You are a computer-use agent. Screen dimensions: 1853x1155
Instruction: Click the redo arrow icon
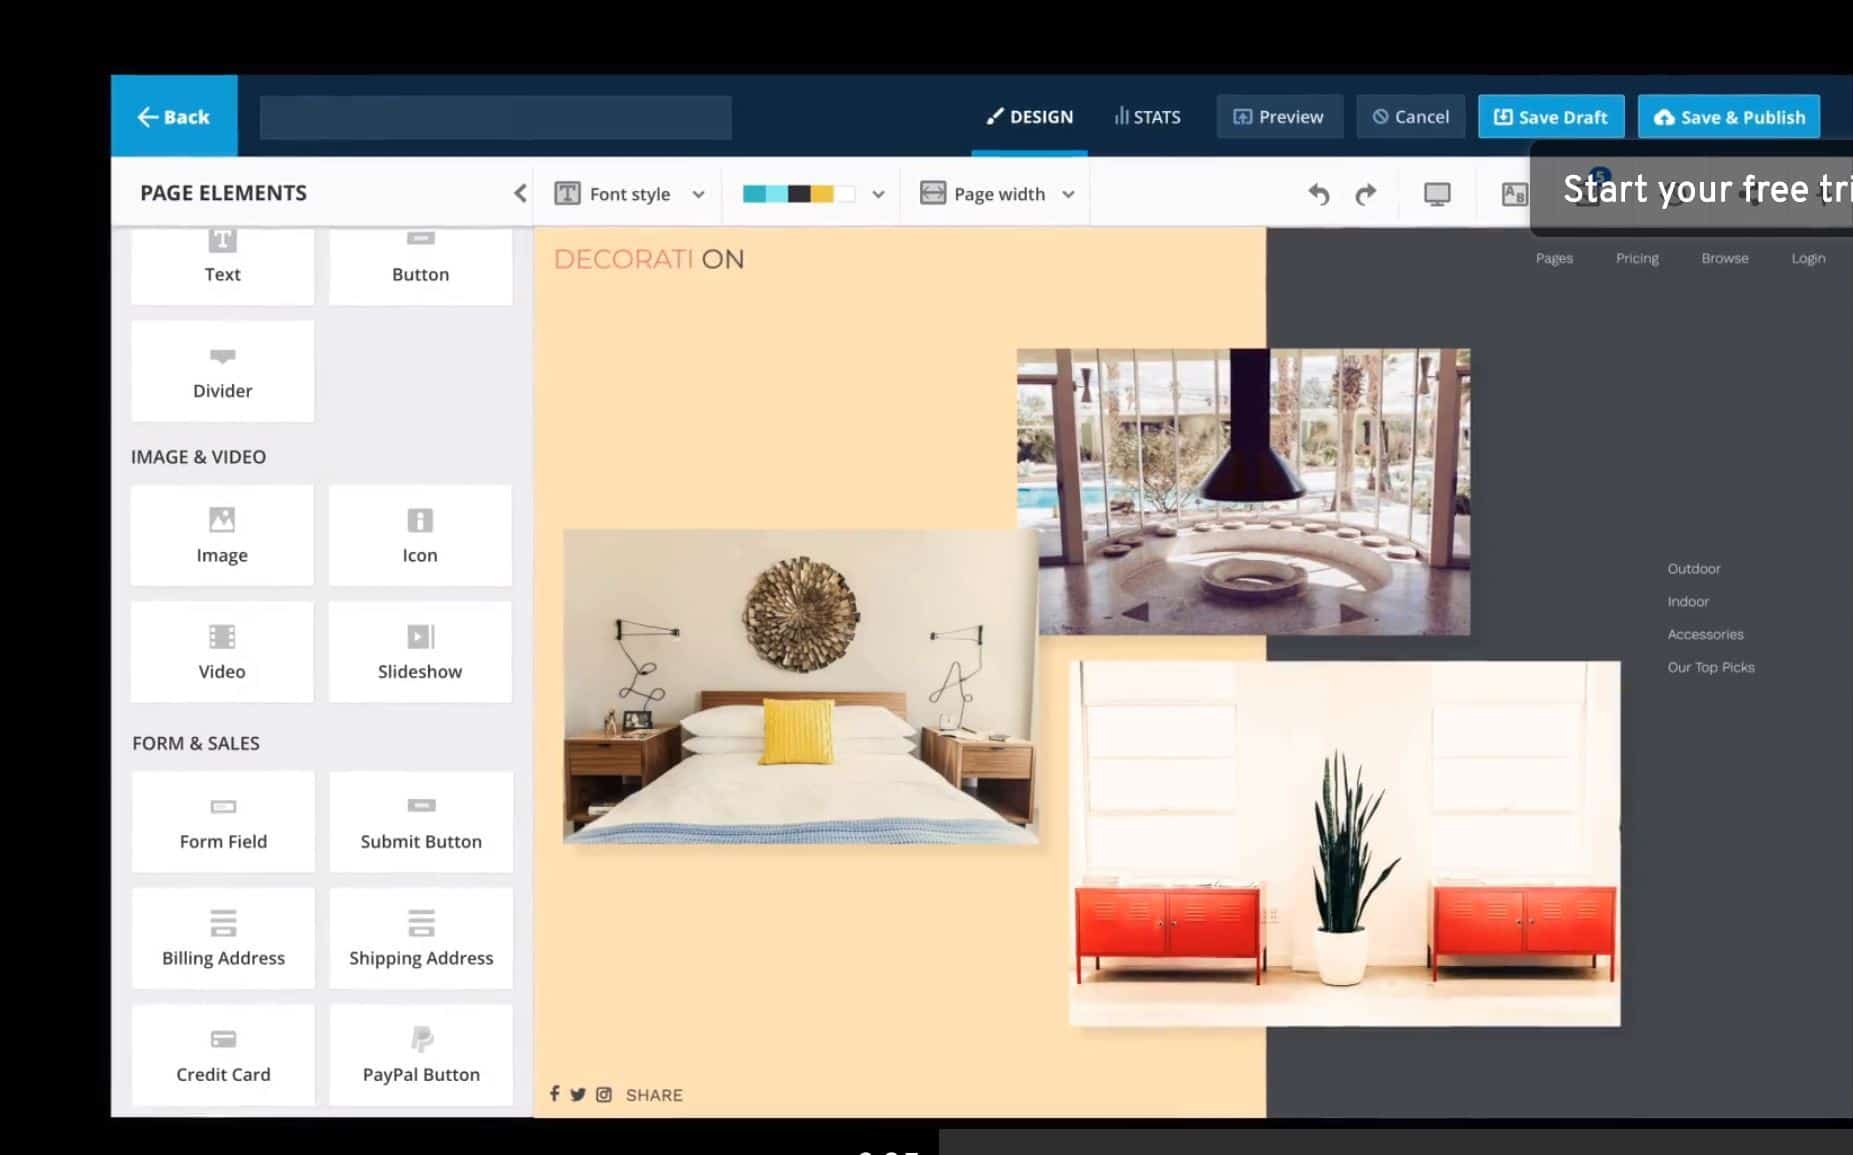pos(1365,194)
